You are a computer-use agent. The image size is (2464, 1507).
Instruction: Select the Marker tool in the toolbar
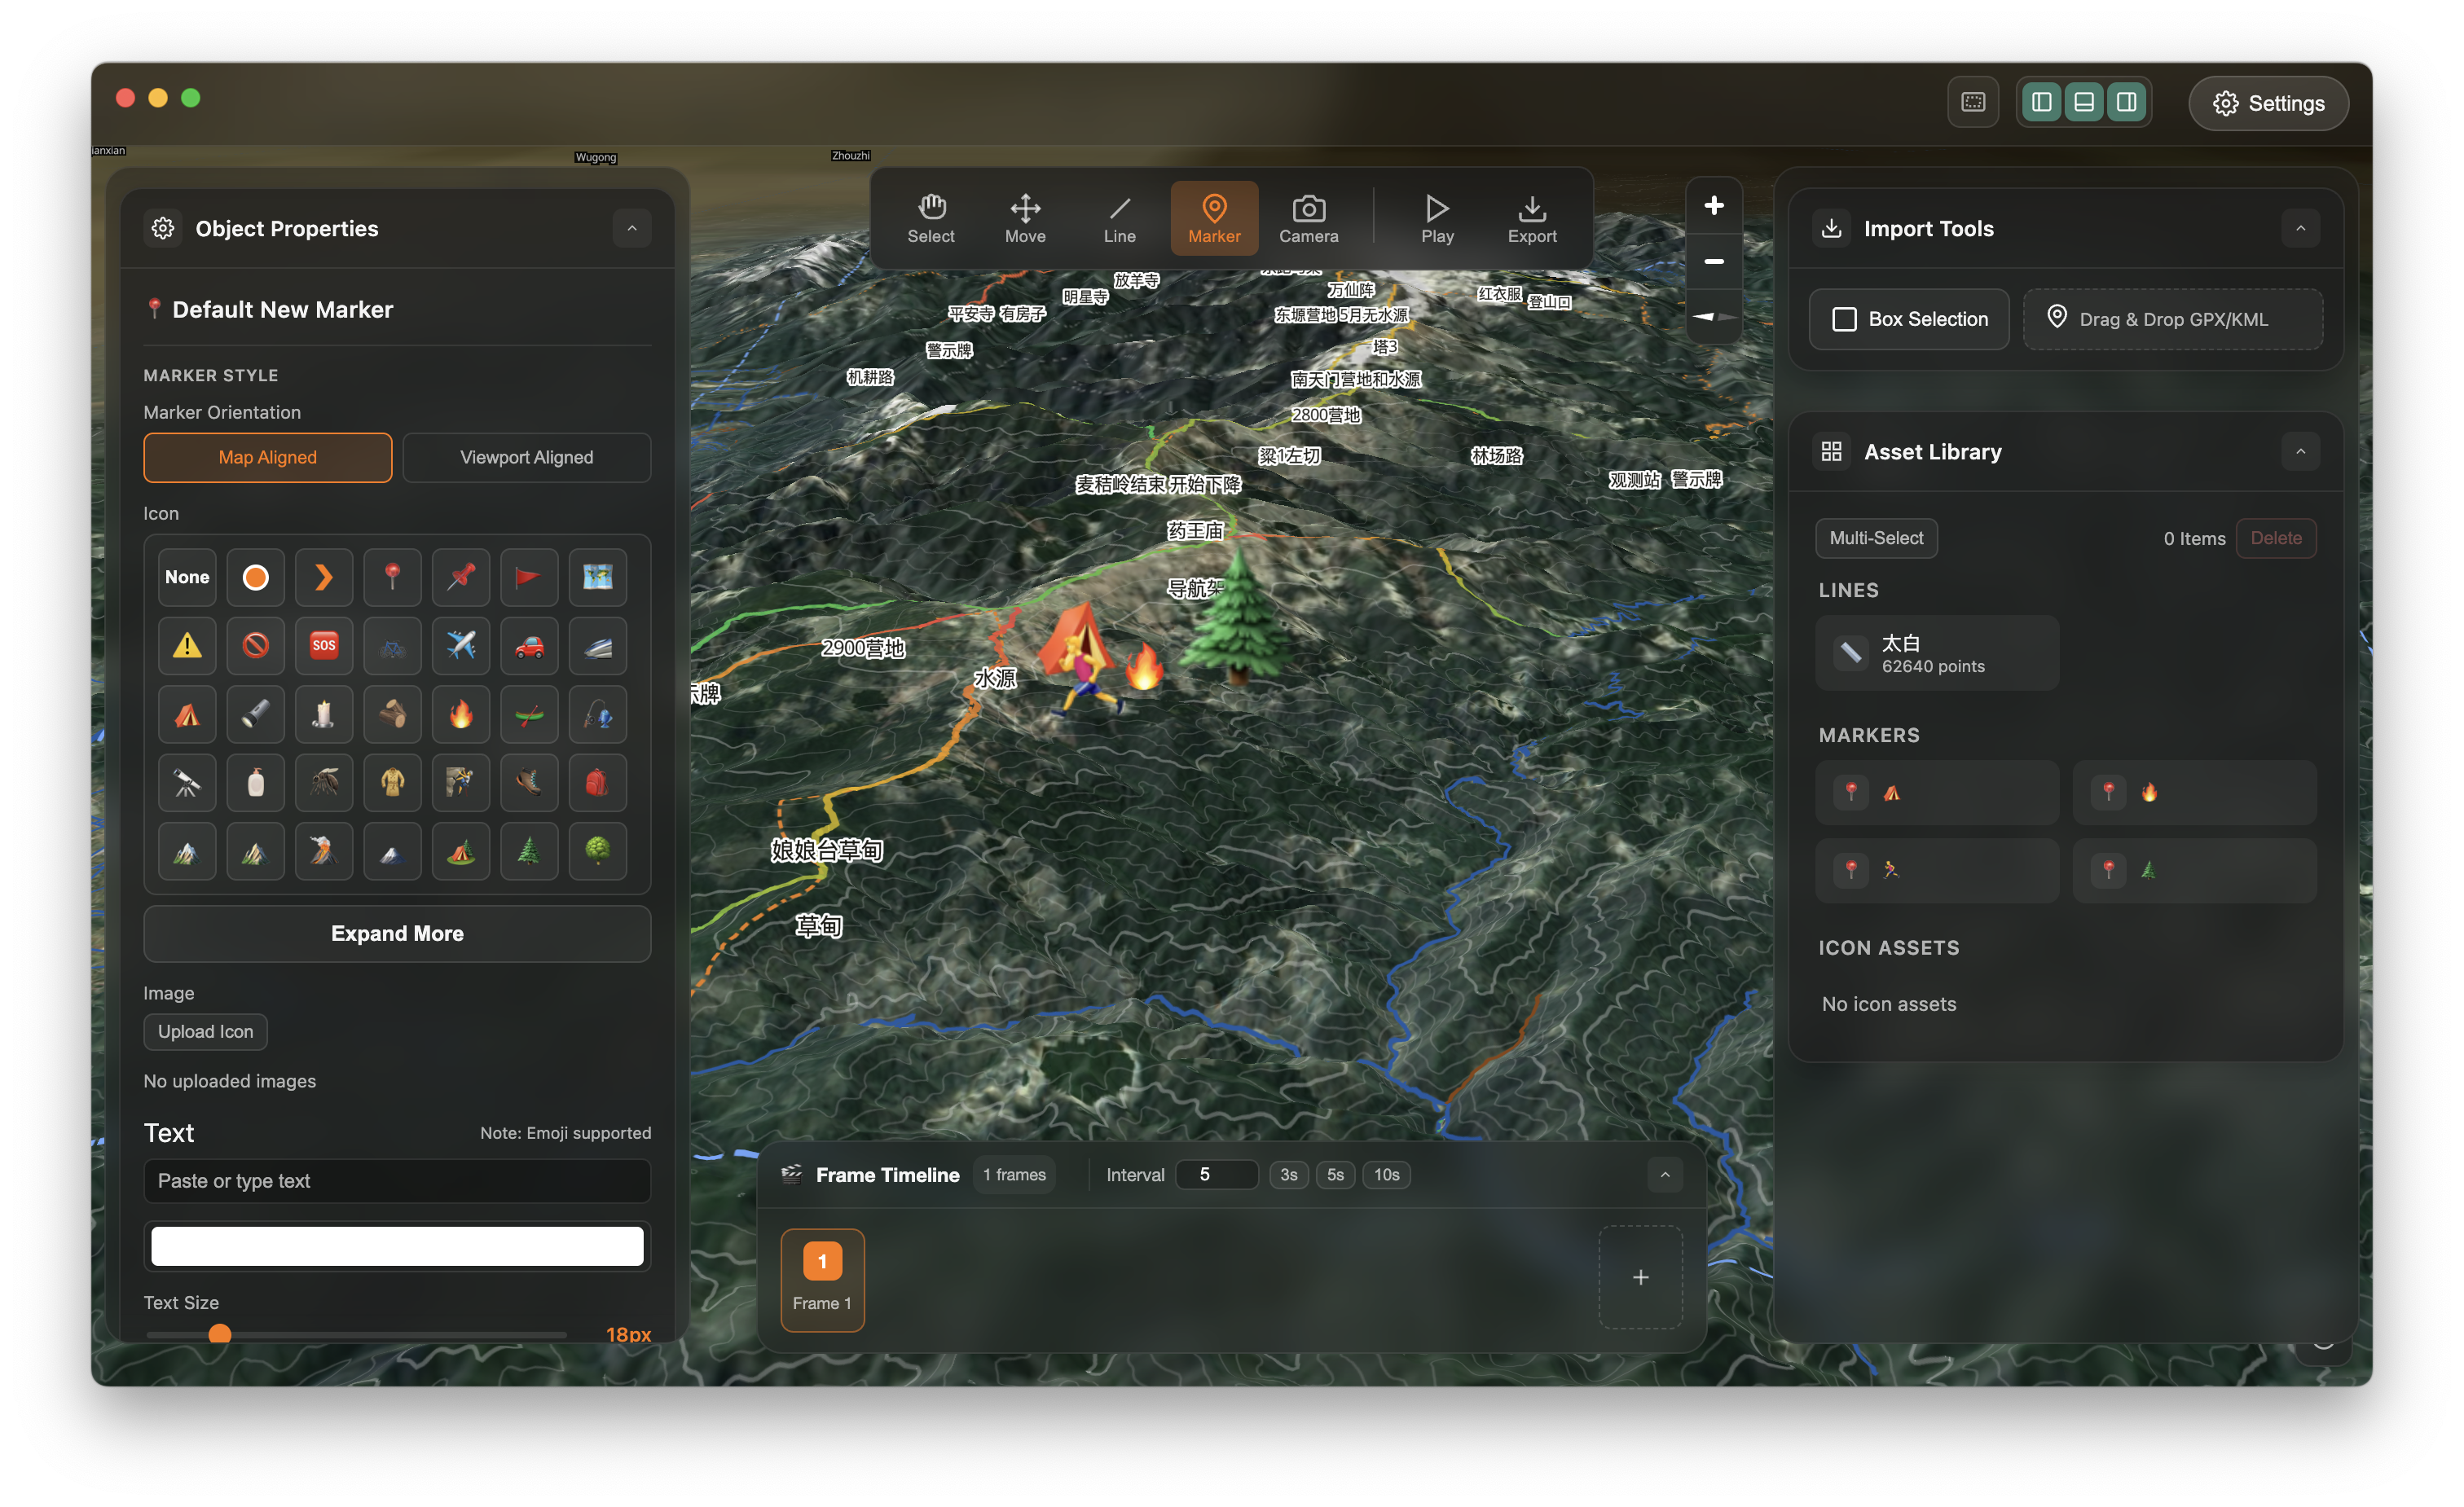[x=1214, y=217]
